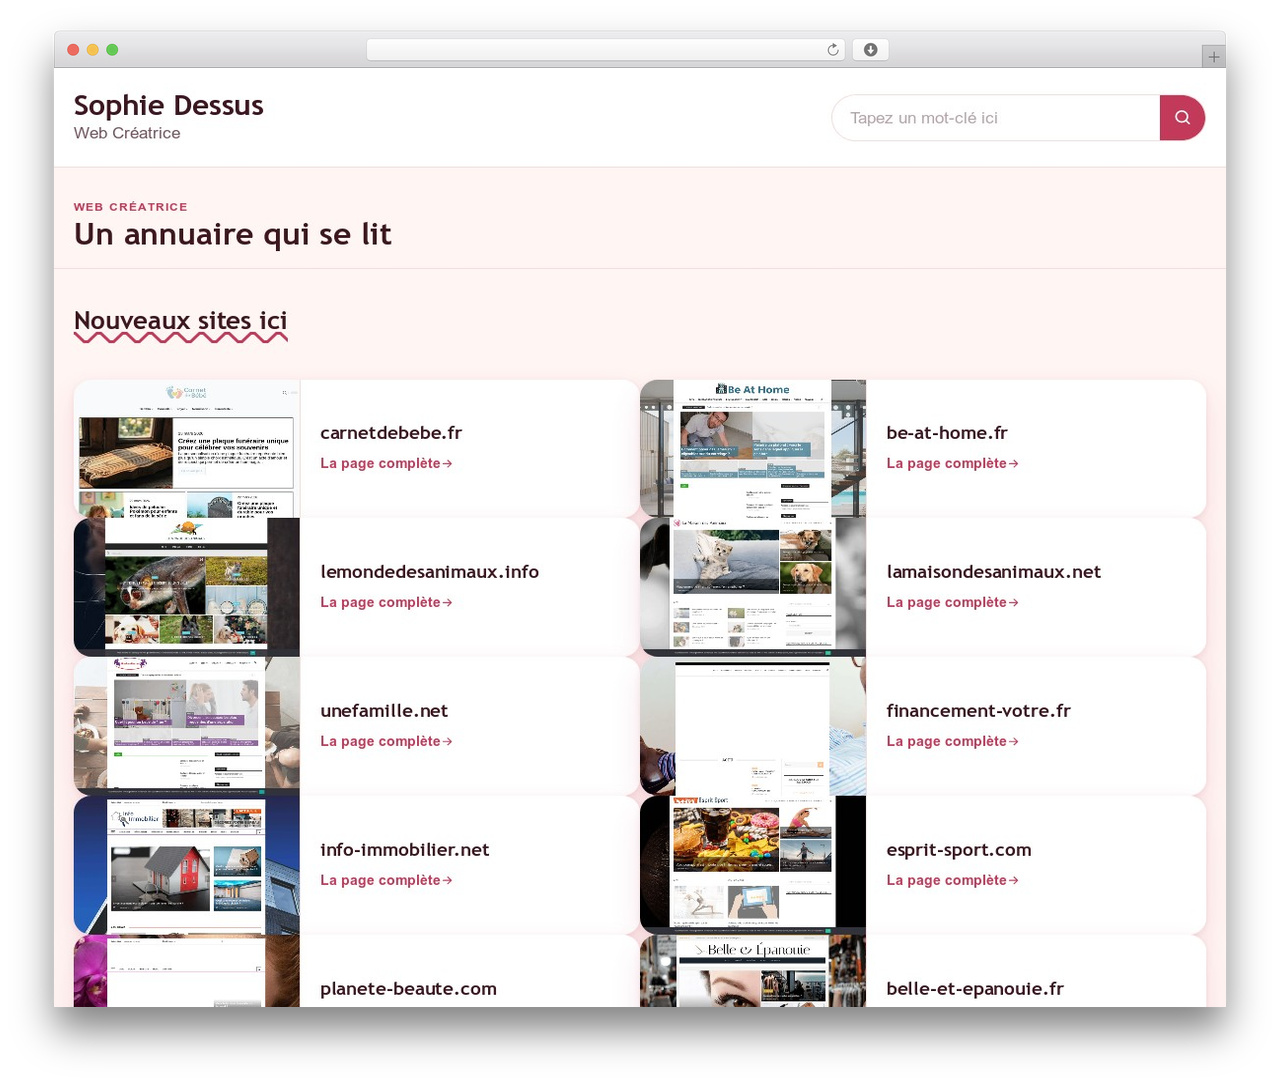This screenshot has height=1084, width=1280.
Task: Click the 'Un annuaire qui se lit' heading
Action: tap(232, 234)
